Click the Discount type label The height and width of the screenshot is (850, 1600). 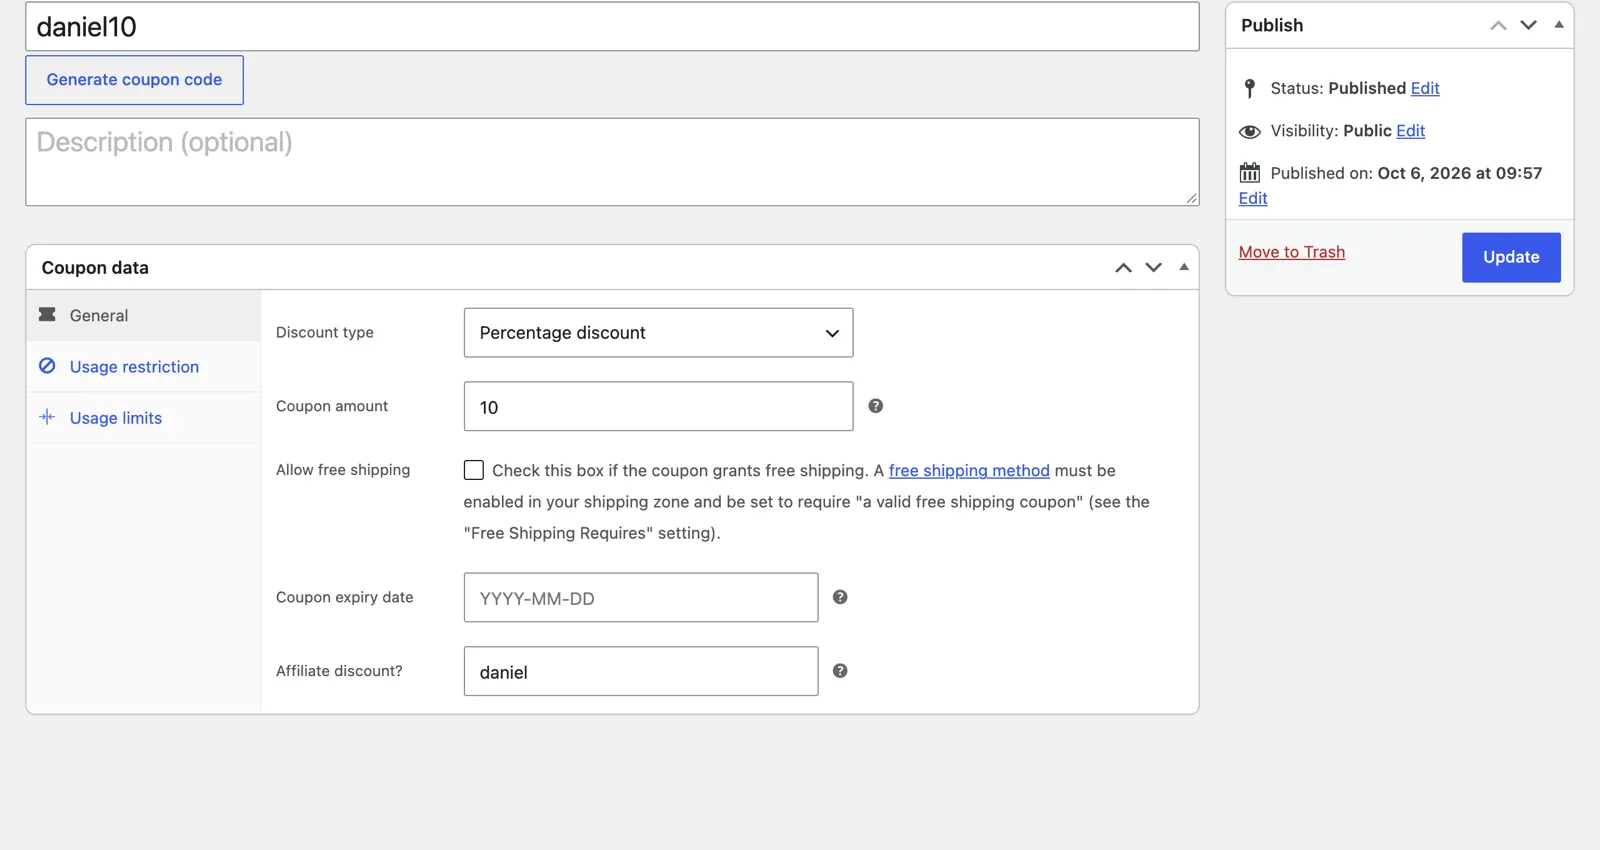pos(325,332)
